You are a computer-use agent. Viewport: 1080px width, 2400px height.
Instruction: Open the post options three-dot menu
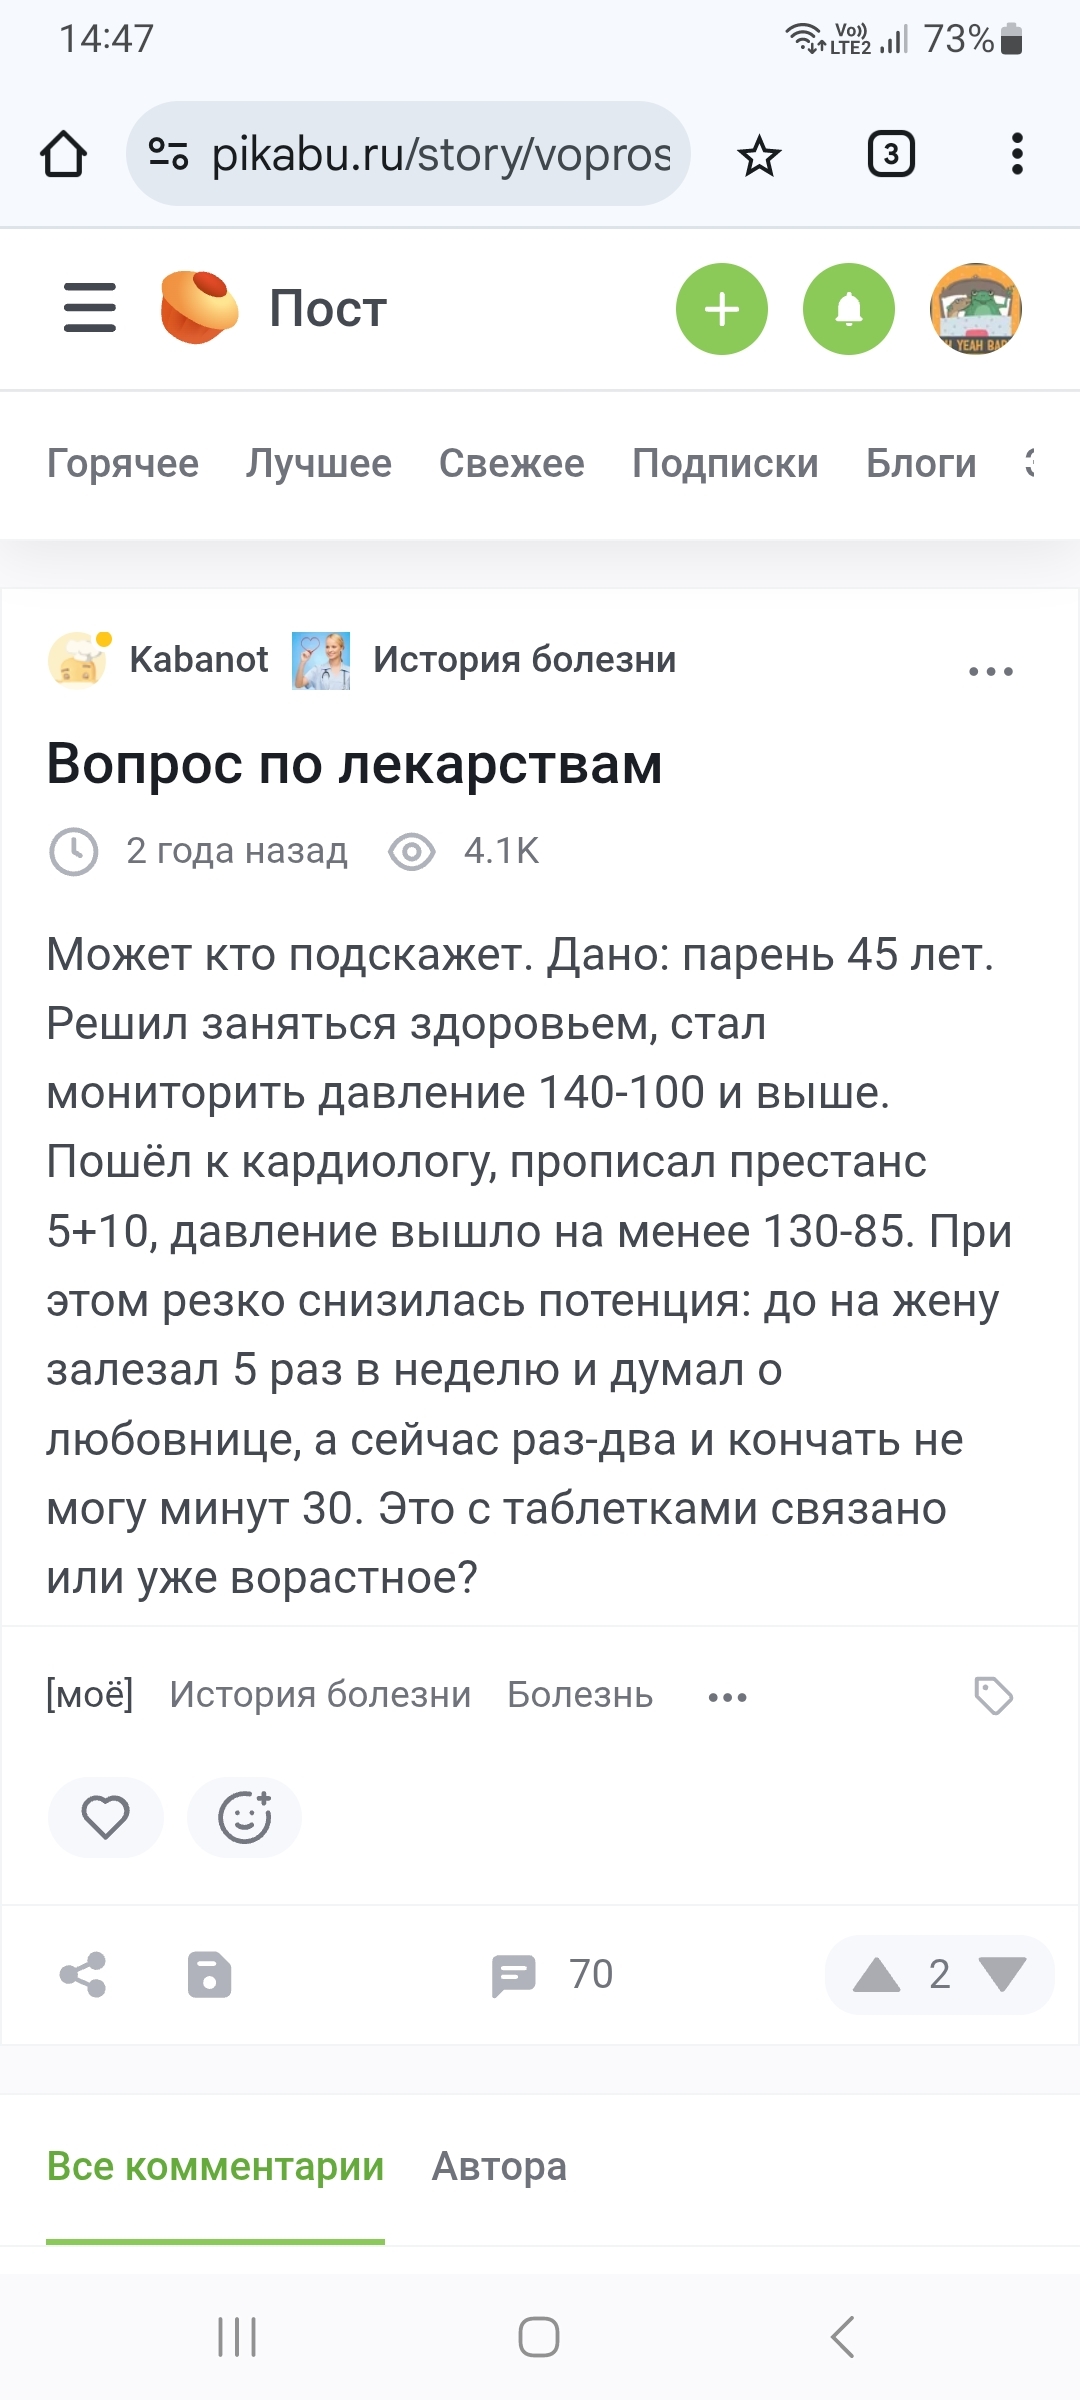(990, 671)
